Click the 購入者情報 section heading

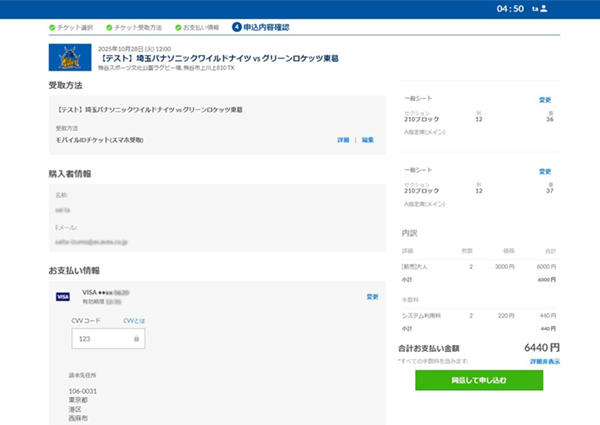pyautogui.click(x=70, y=174)
